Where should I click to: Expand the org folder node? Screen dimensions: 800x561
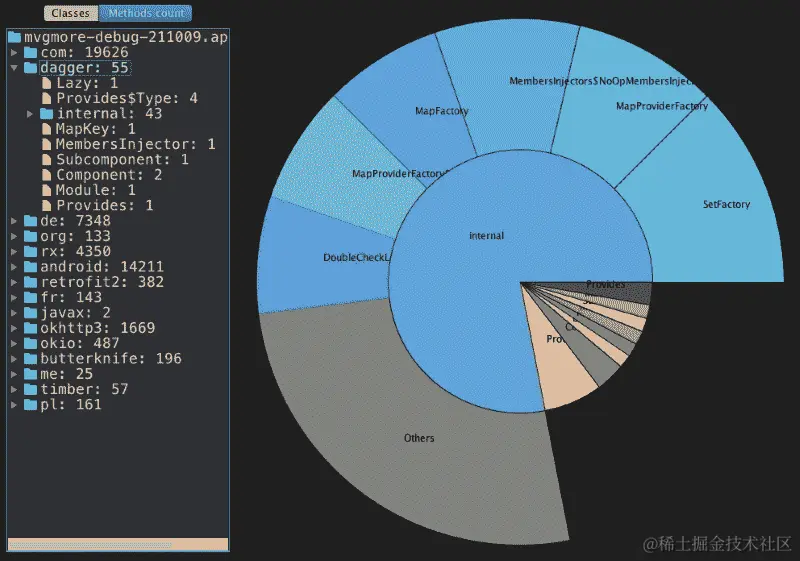[x=14, y=236]
